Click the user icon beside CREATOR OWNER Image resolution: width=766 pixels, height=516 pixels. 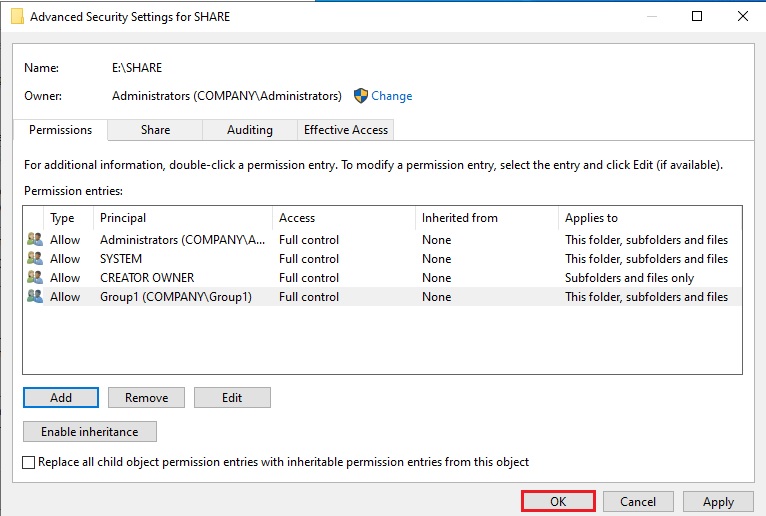point(35,278)
